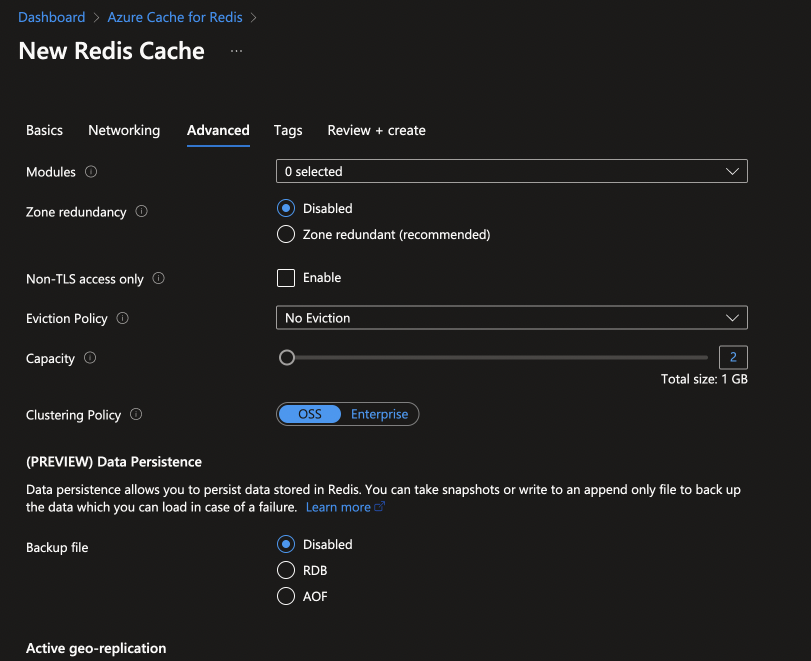Go to the Basics tab
This screenshot has width=811, height=661.
[44, 130]
